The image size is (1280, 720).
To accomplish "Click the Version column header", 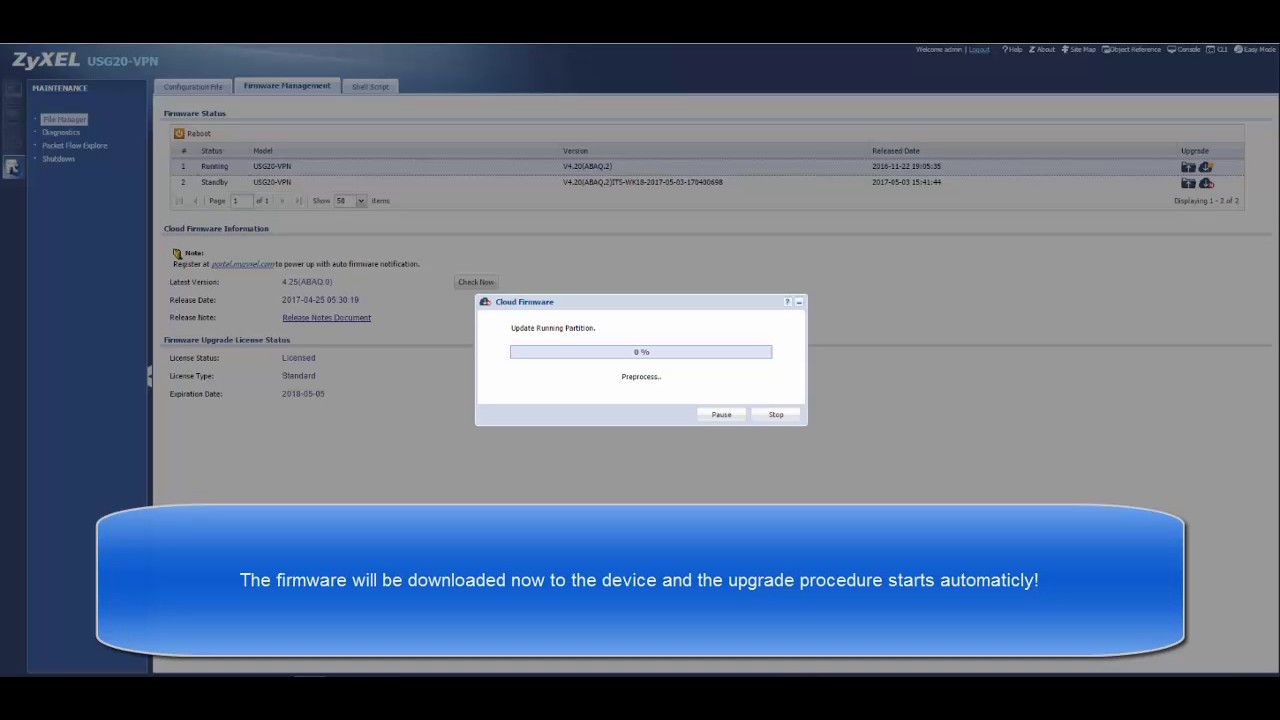I will 575,151.
